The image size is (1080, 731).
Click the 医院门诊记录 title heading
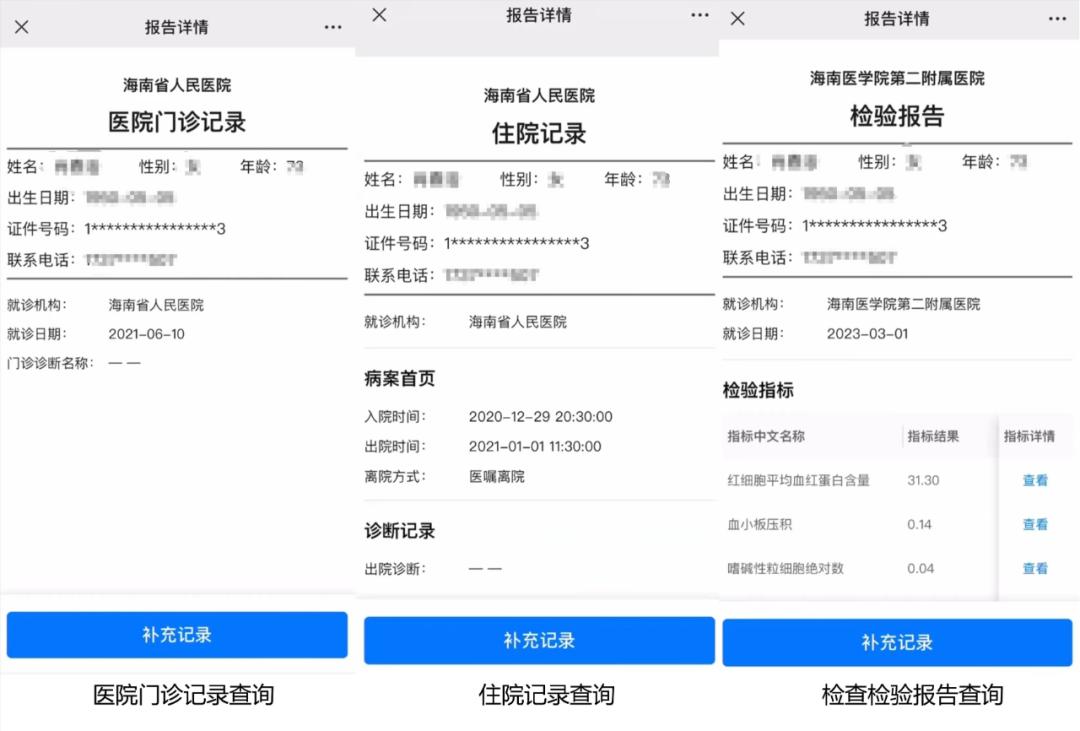click(x=177, y=122)
